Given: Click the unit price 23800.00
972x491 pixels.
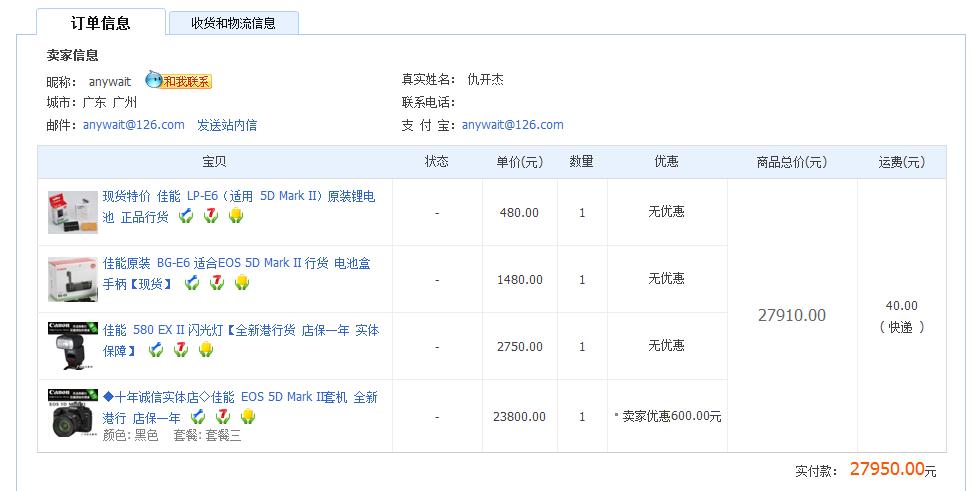Looking at the screenshot, I should point(519,417).
